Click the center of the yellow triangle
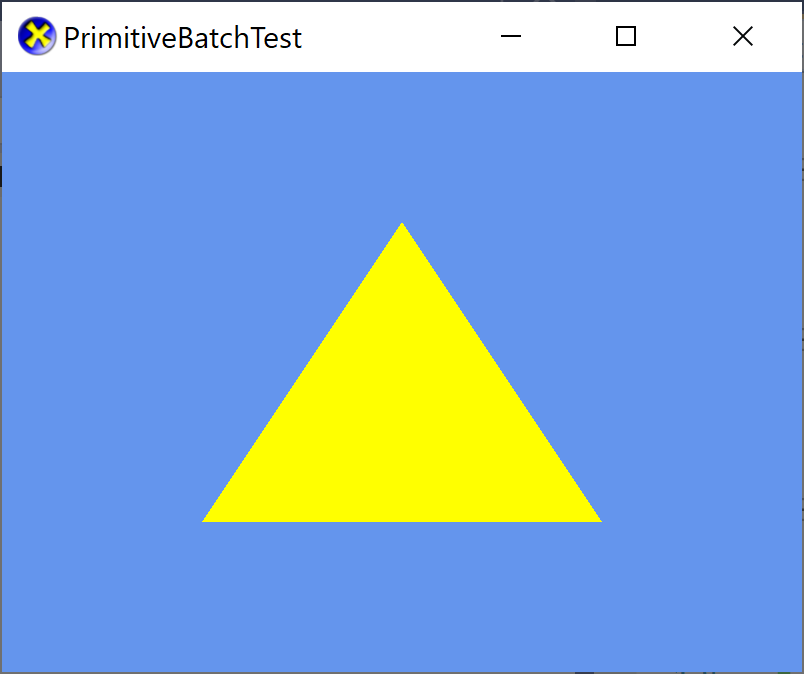Image resolution: width=804 pixels, height=674 pixels. point(402,420)
